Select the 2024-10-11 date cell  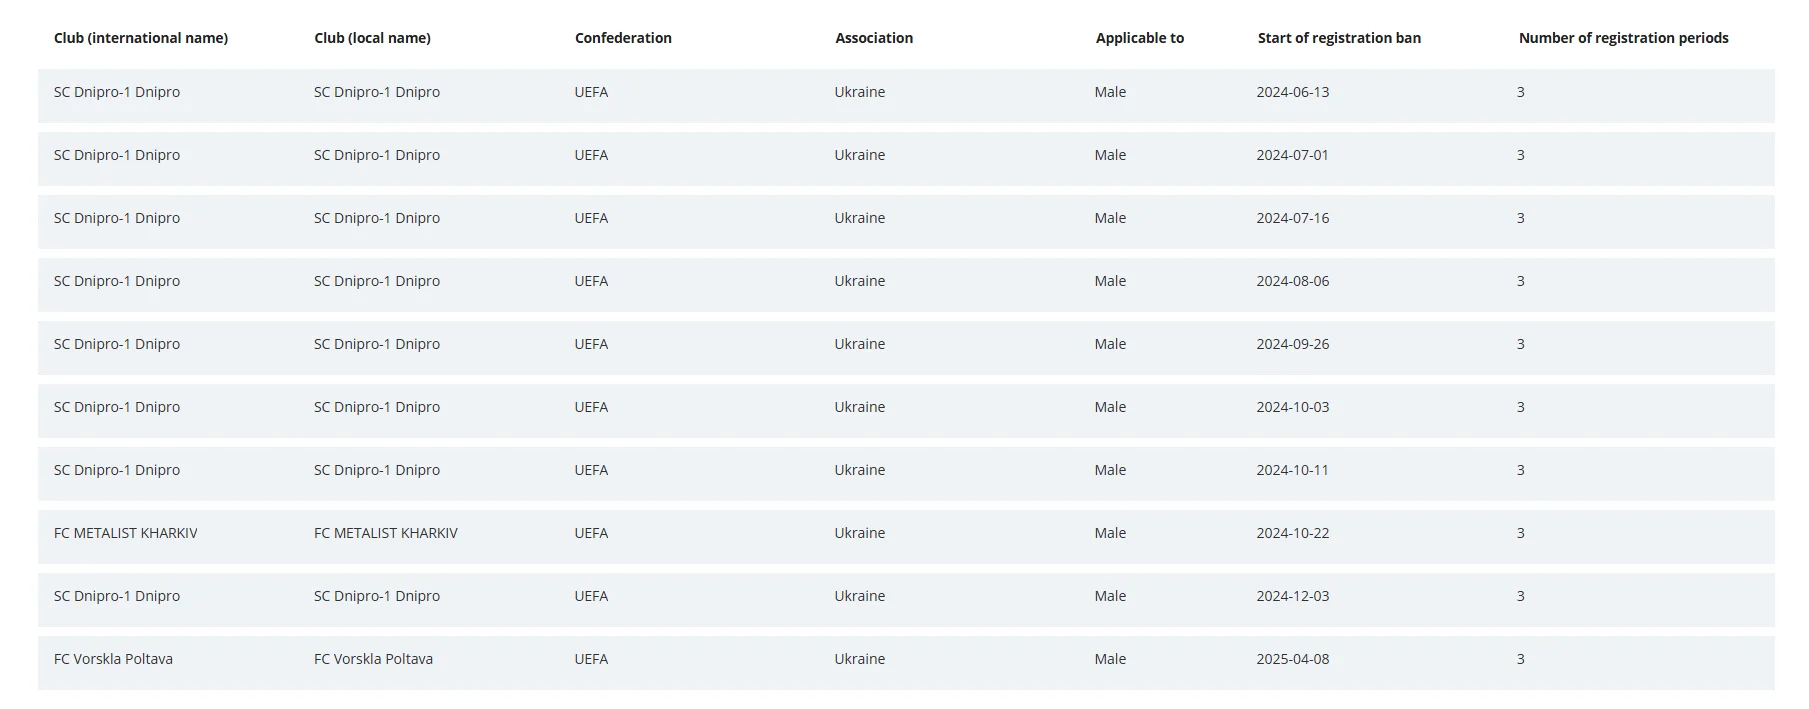1292,470
